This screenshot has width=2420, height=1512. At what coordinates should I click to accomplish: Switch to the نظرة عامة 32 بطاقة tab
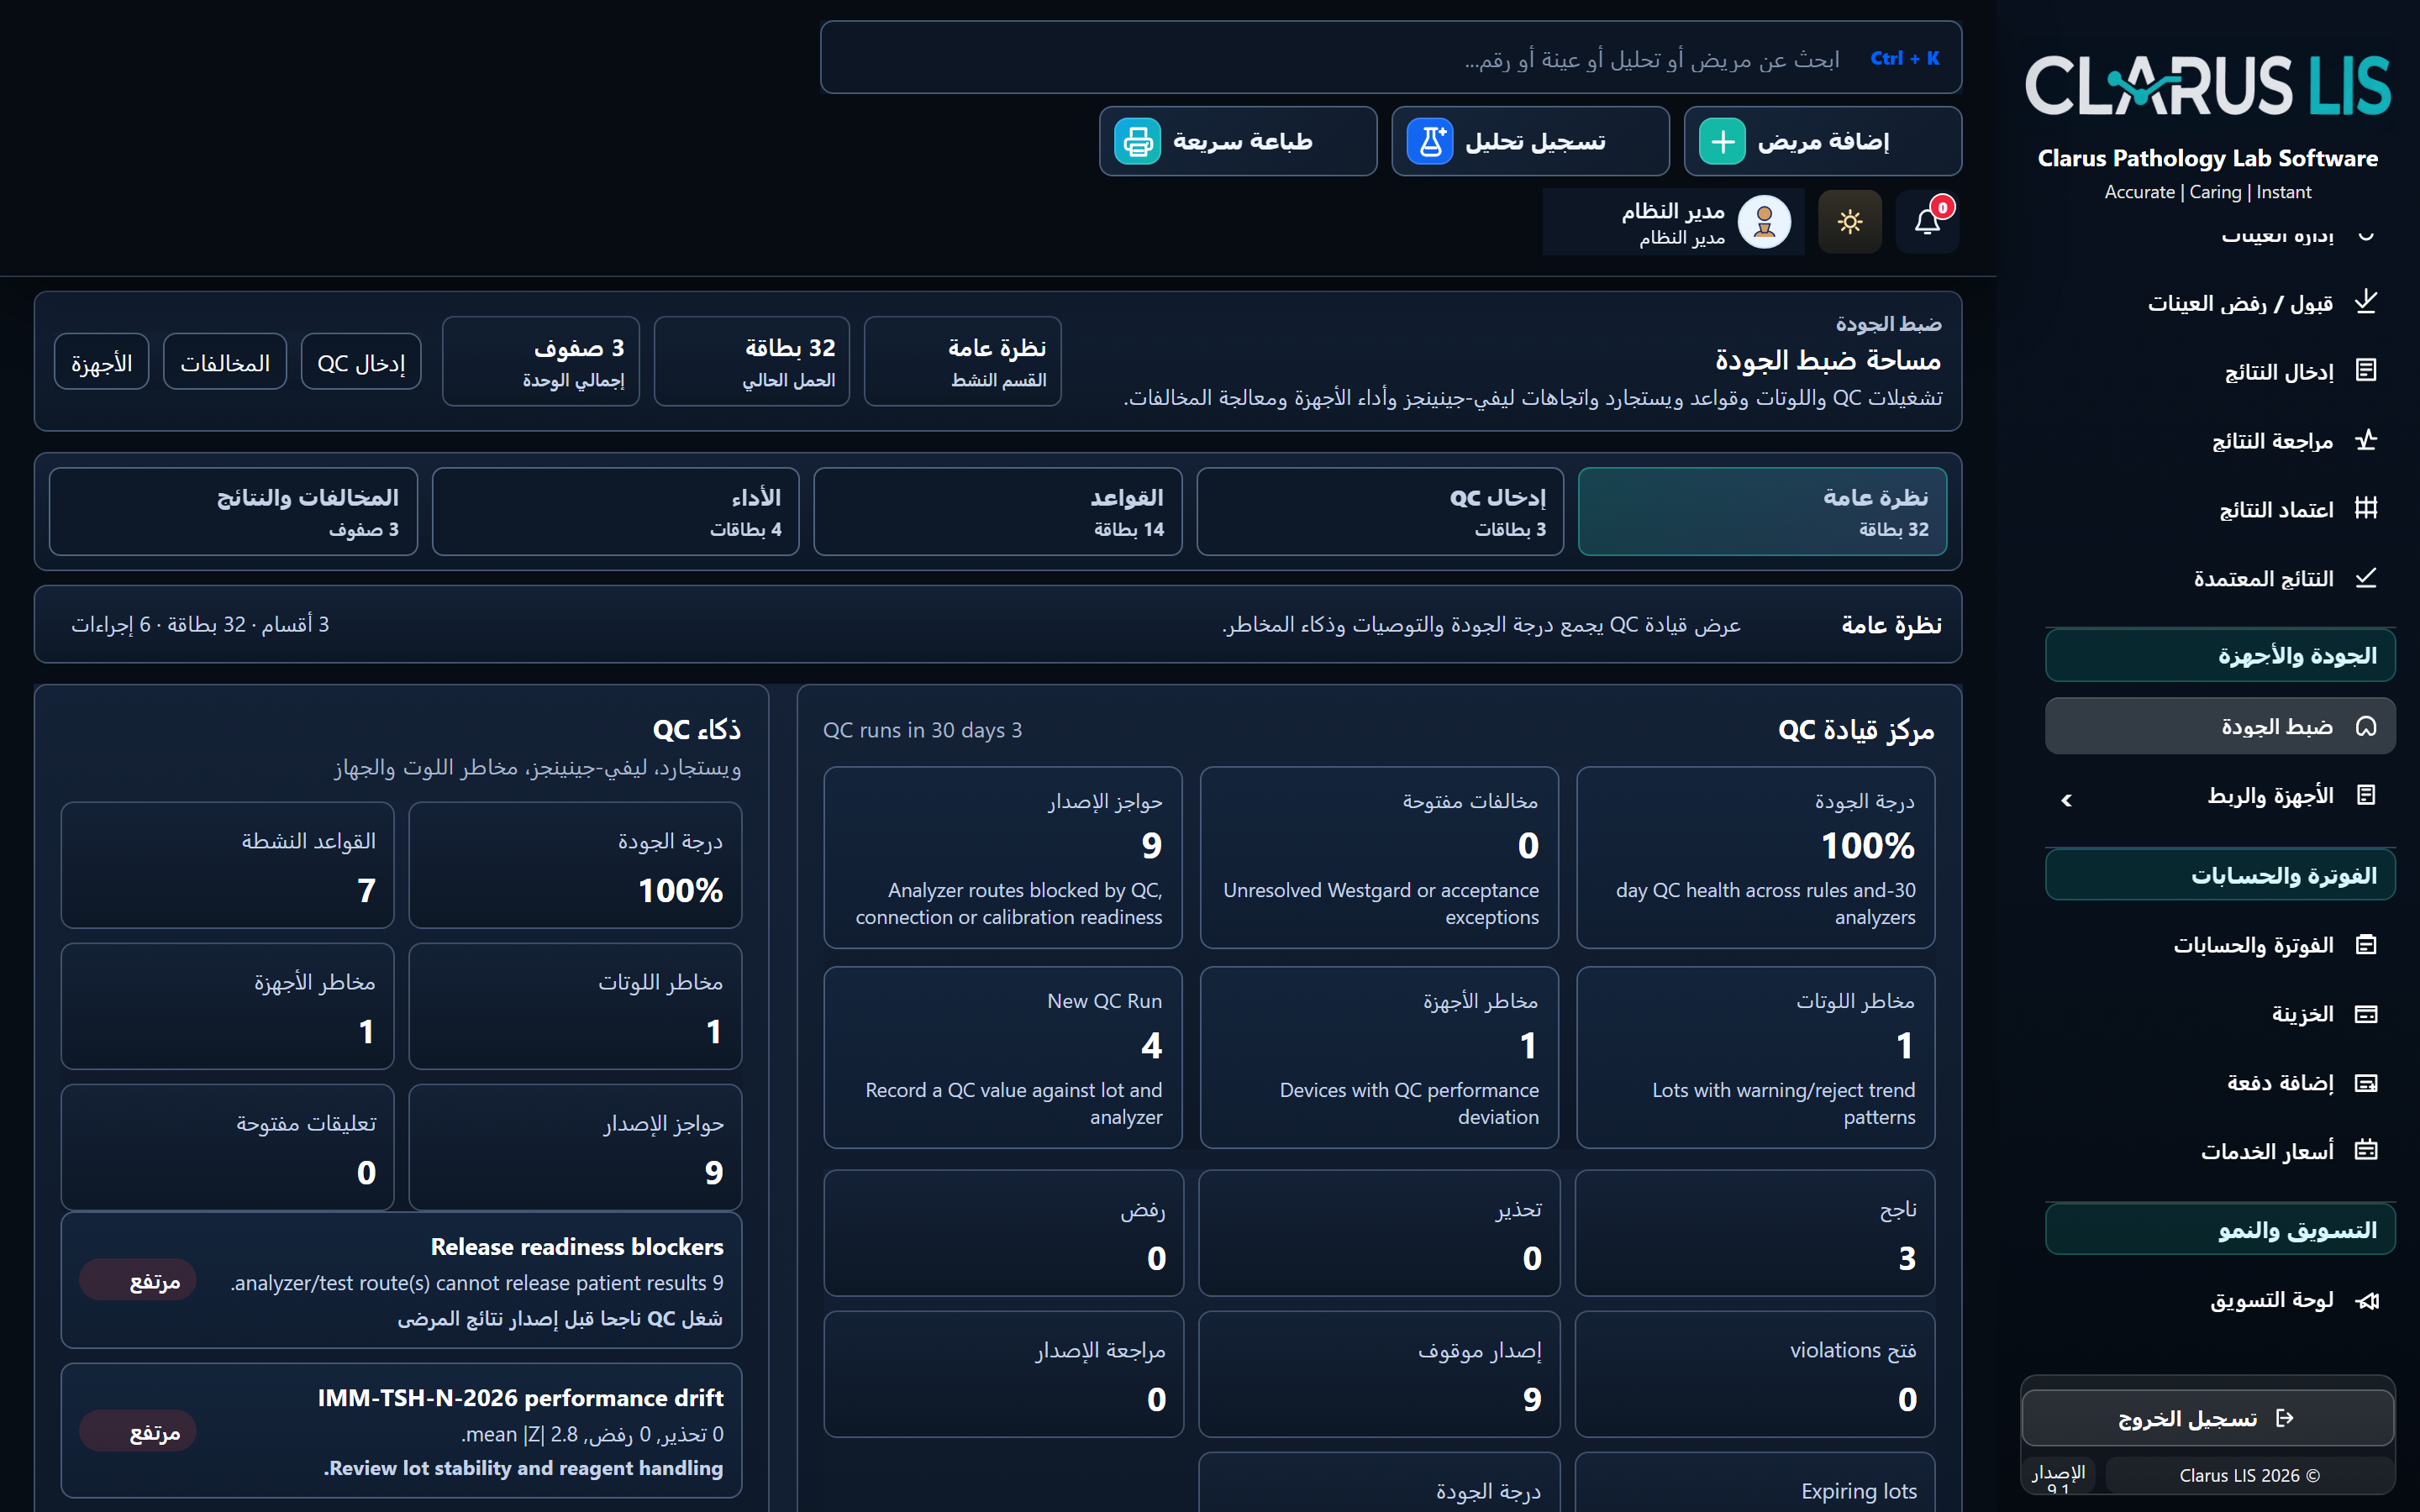(1762, 512)
